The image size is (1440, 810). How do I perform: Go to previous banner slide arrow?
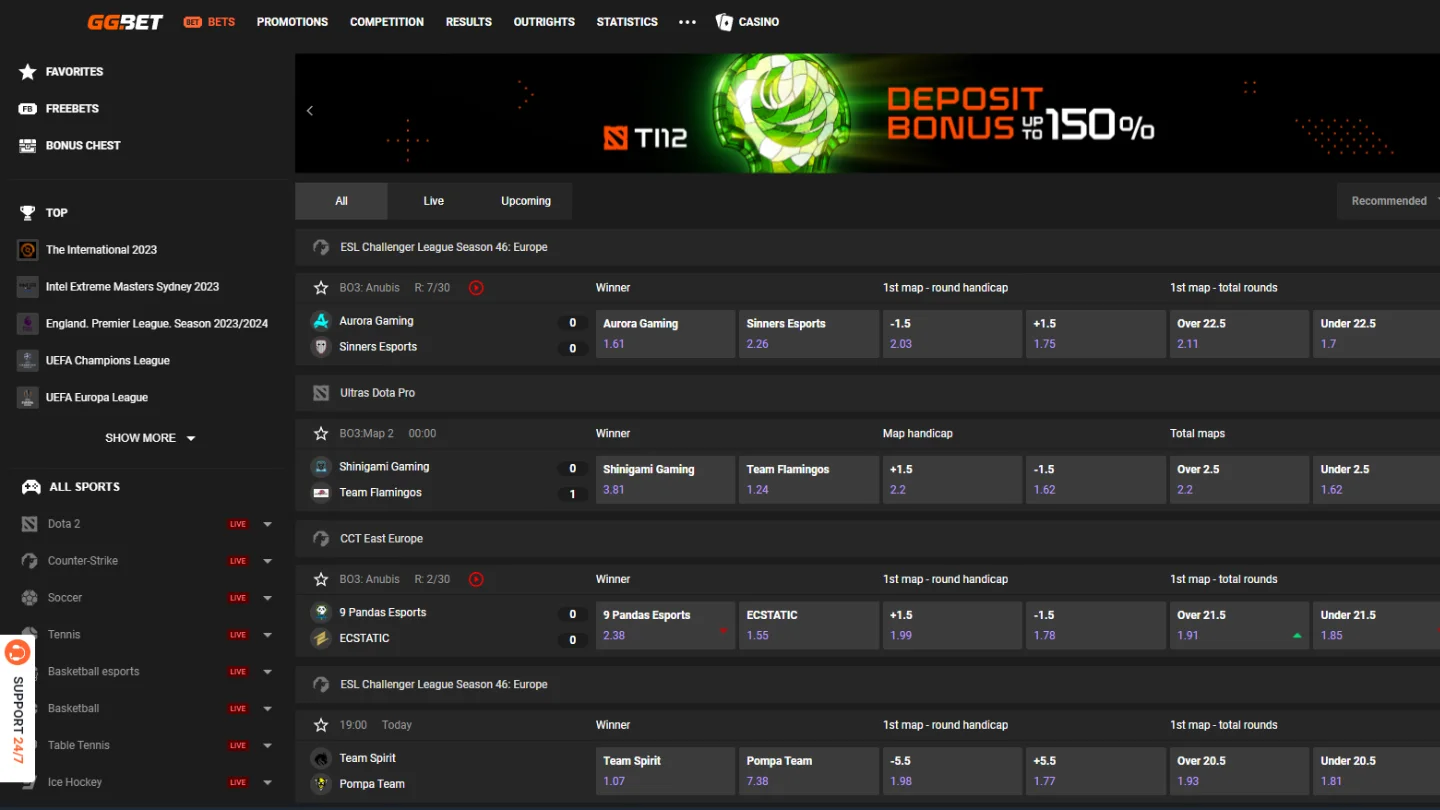[310, 111]
